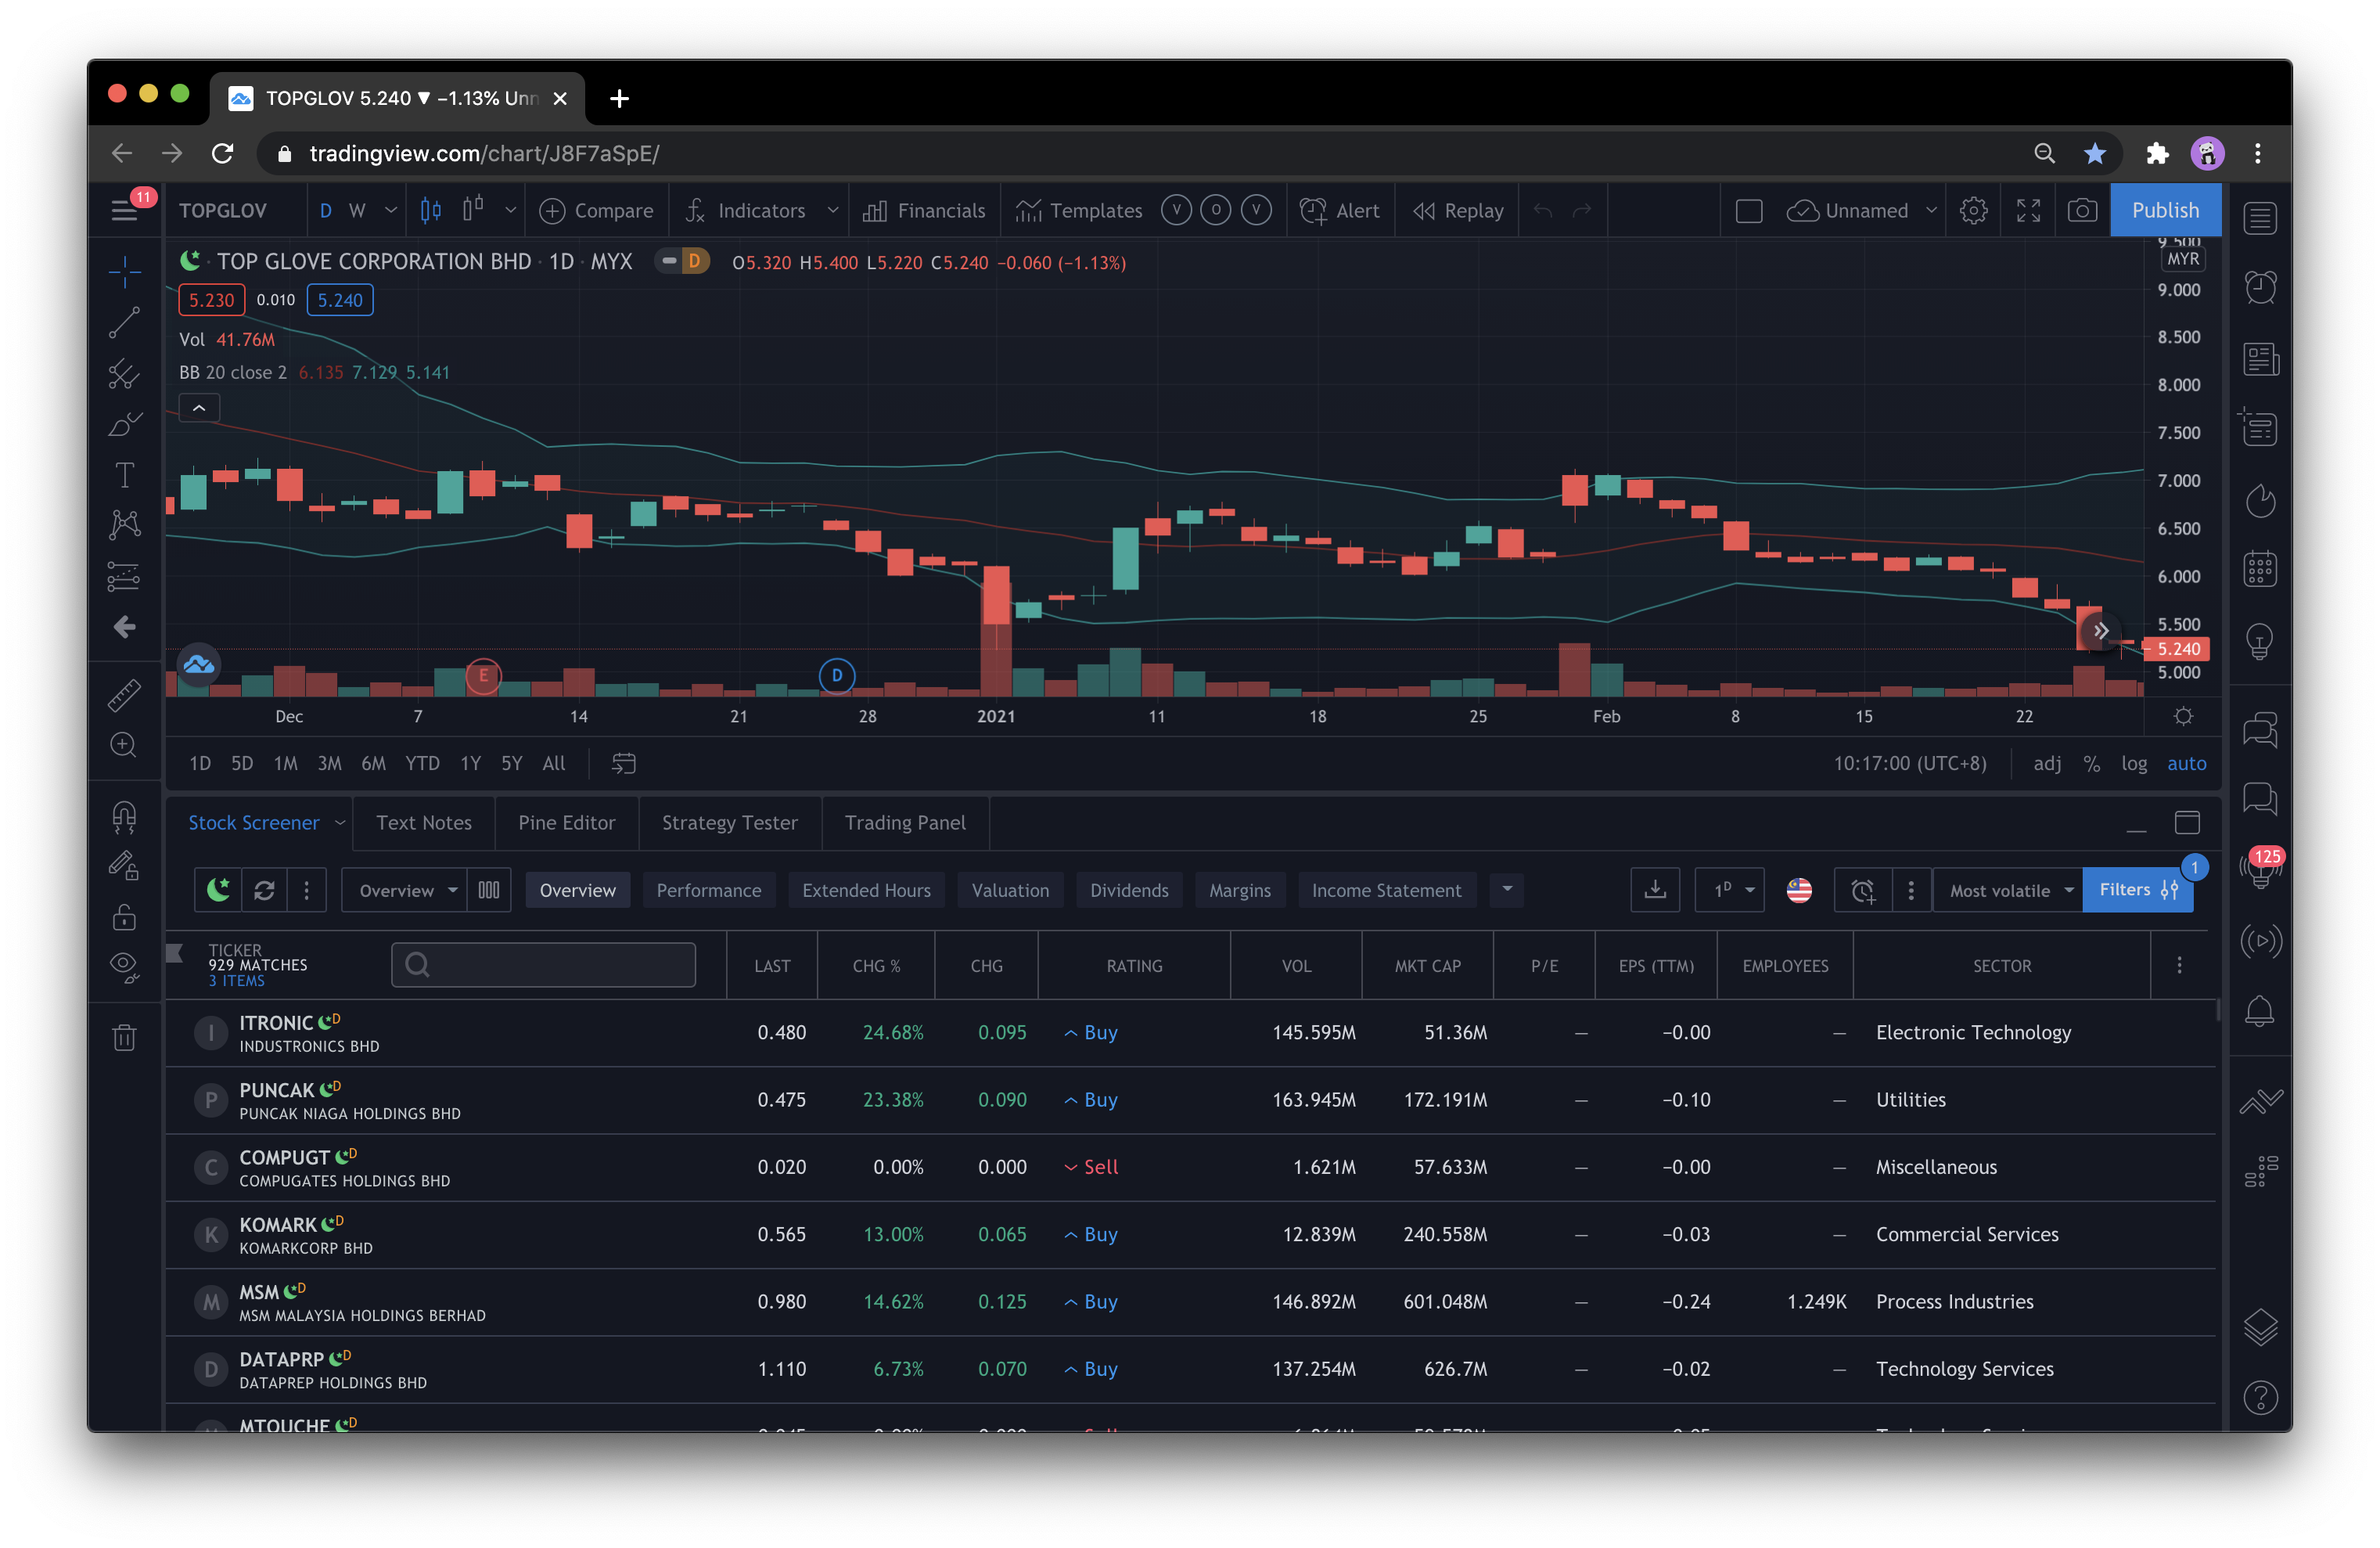Take a chart snapshot with camera icon

[2082, 210]
